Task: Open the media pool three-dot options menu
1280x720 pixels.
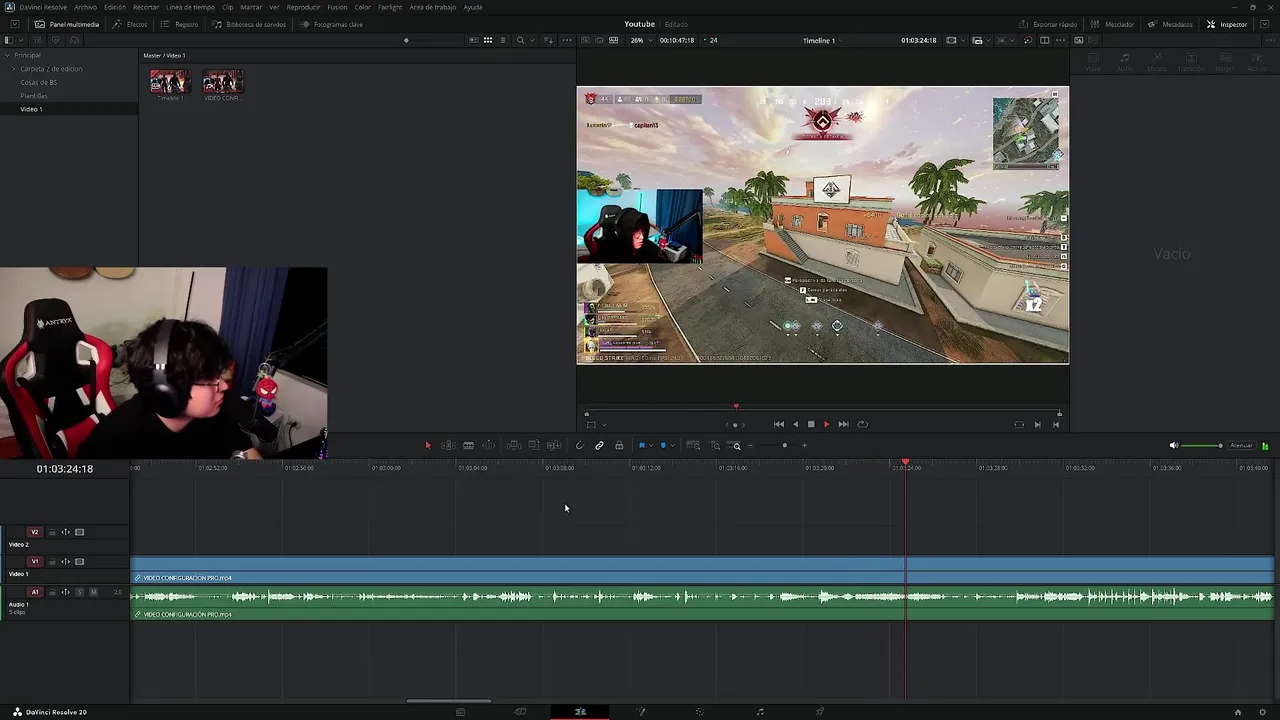Action: click(567, 40)
